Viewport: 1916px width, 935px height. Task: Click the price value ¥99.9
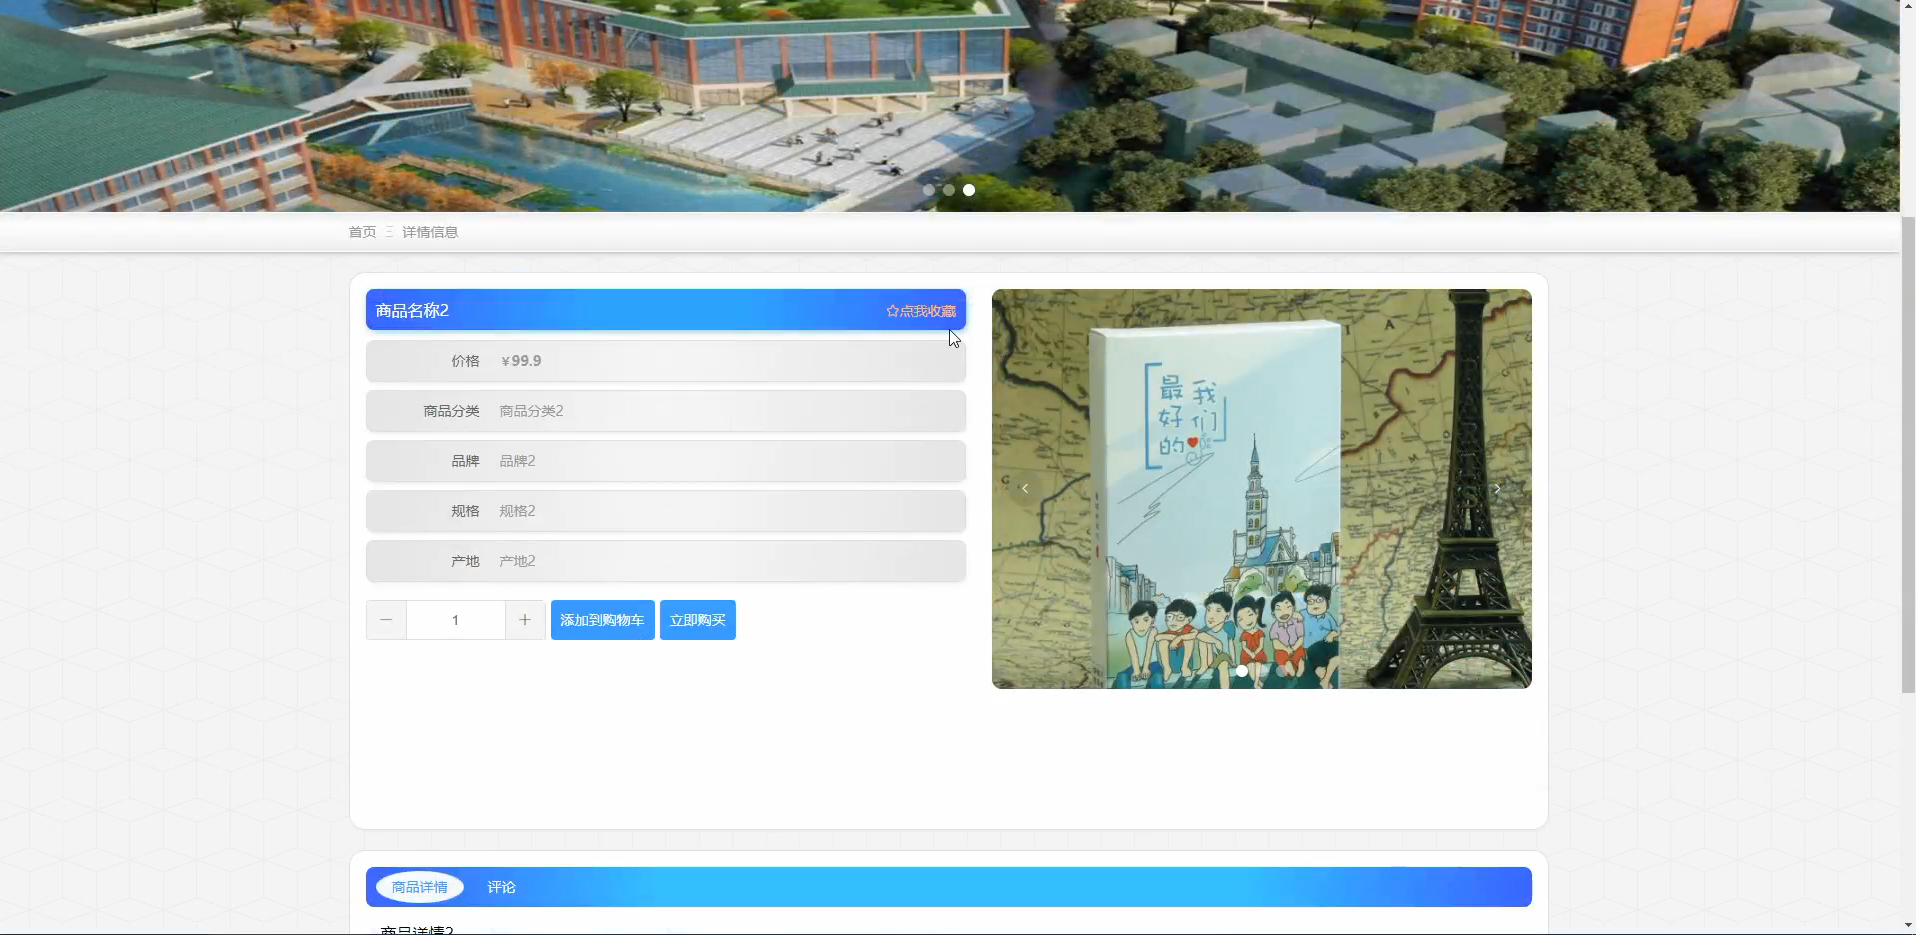(x=521, y=361)
